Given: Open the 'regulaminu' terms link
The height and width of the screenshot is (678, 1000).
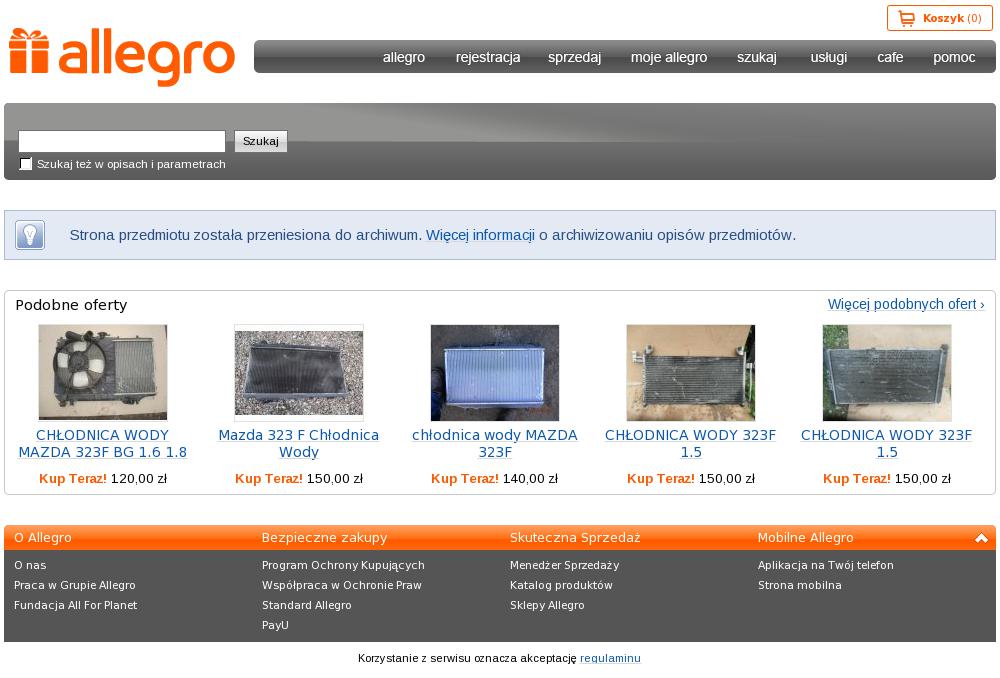Looking at the screenshot, I should 610,658.
